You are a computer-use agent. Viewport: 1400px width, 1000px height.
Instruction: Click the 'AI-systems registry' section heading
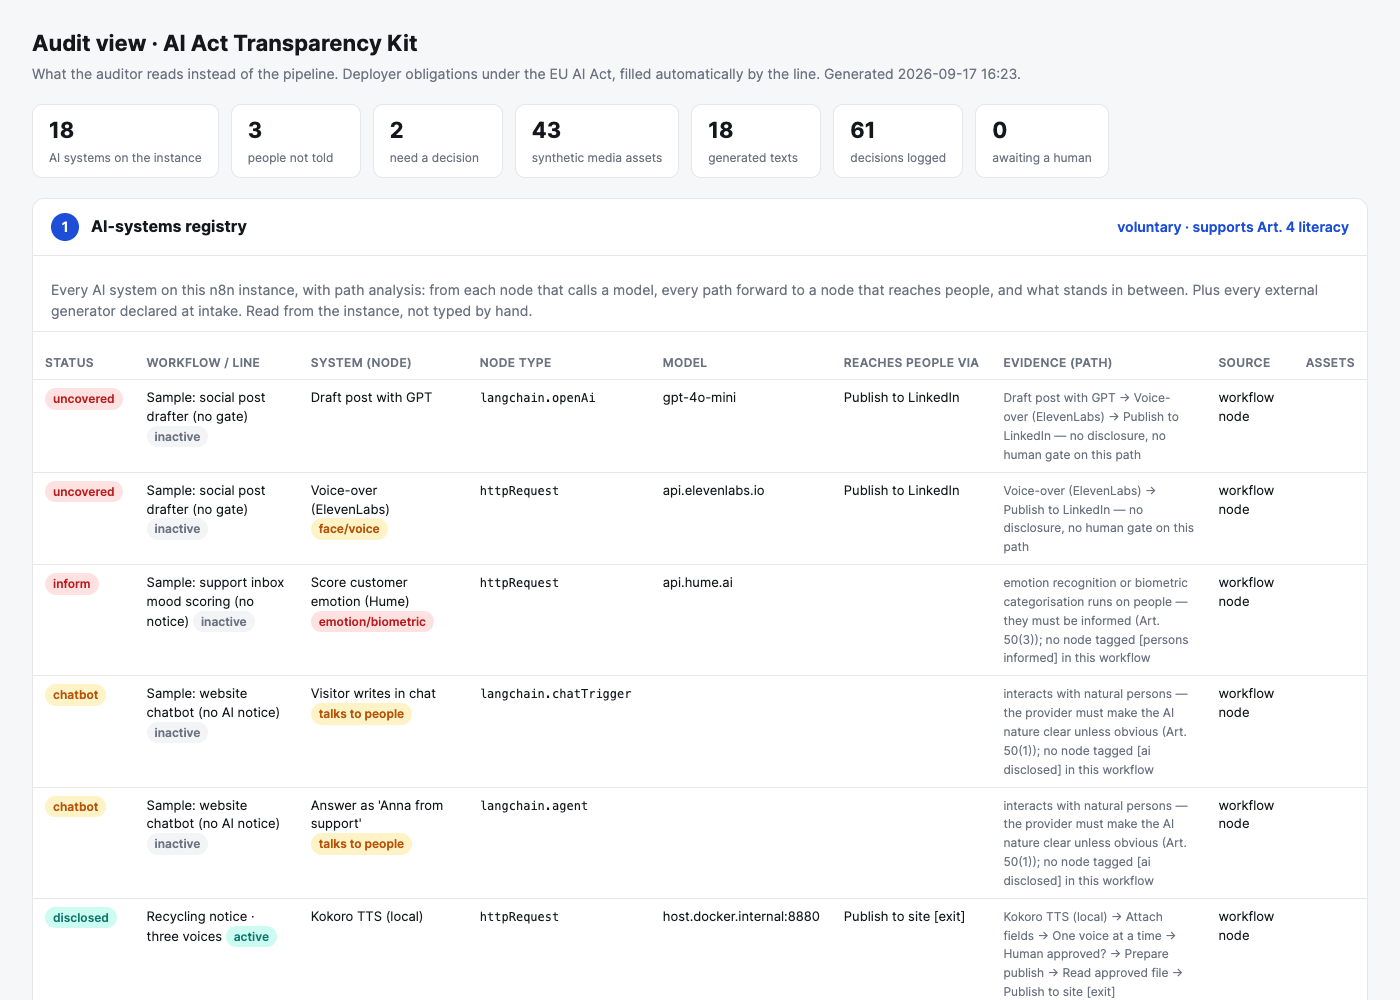(x=169, y=227)
